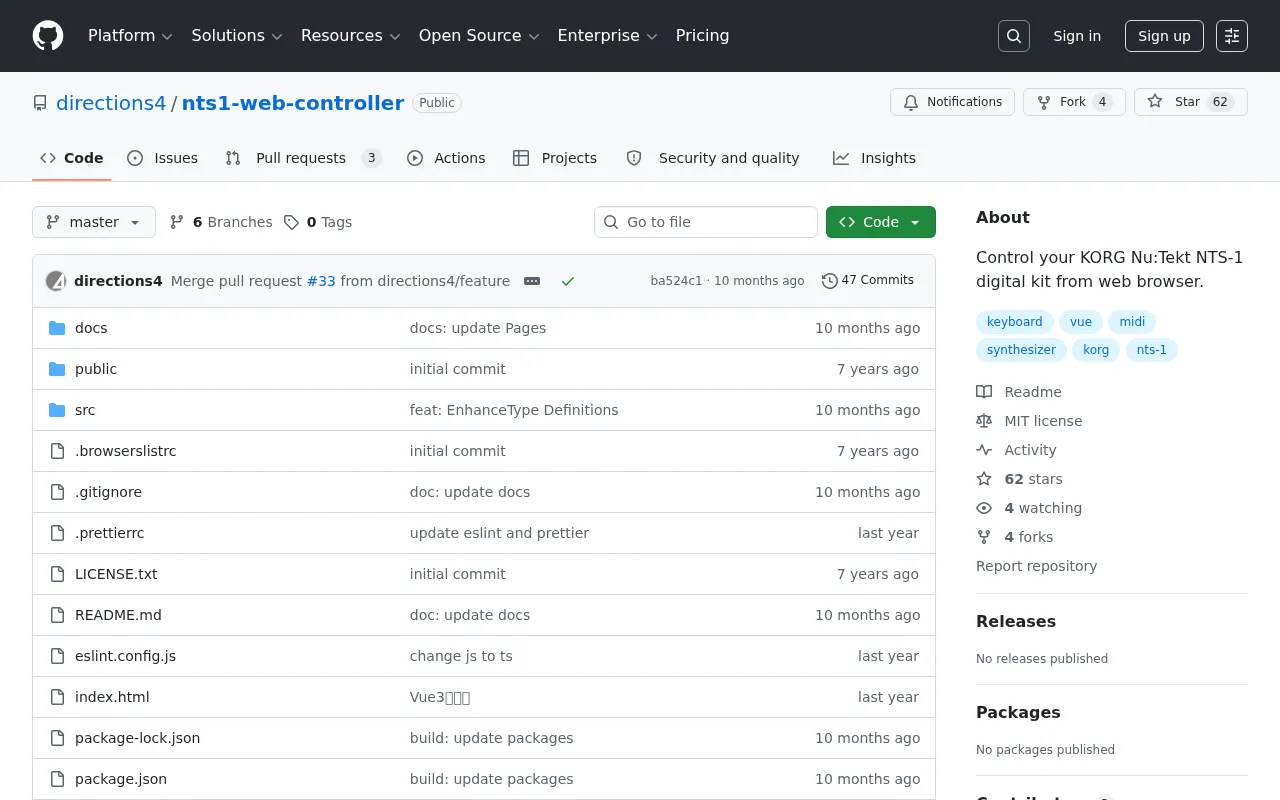The height and width of the screenshot is (800, 1280).
Task: Click the .gitignore file icon
Action: (x=57, y=492)
